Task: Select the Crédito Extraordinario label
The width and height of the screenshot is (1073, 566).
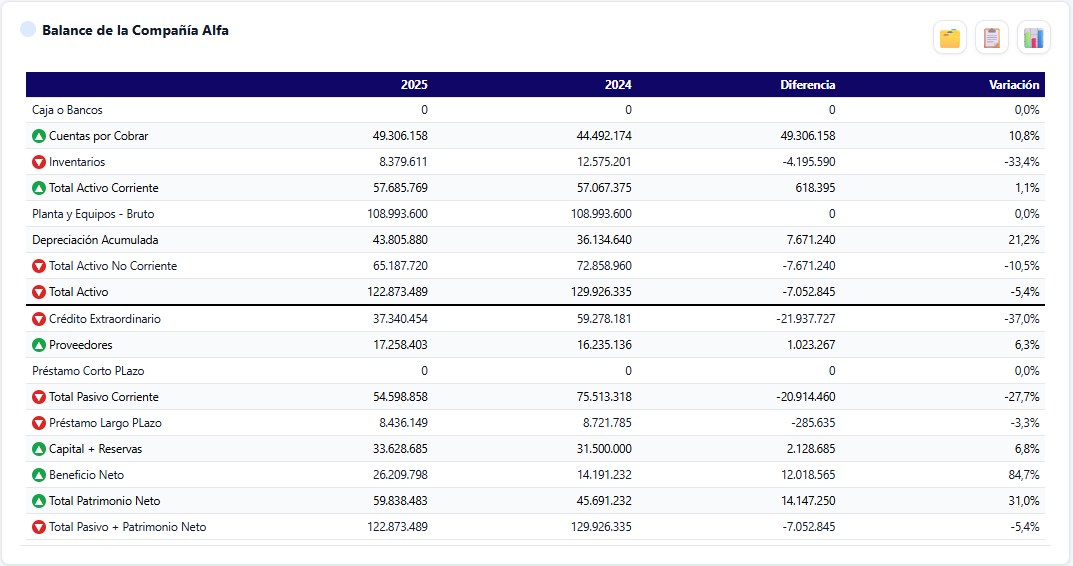Action: pos(105,319)
